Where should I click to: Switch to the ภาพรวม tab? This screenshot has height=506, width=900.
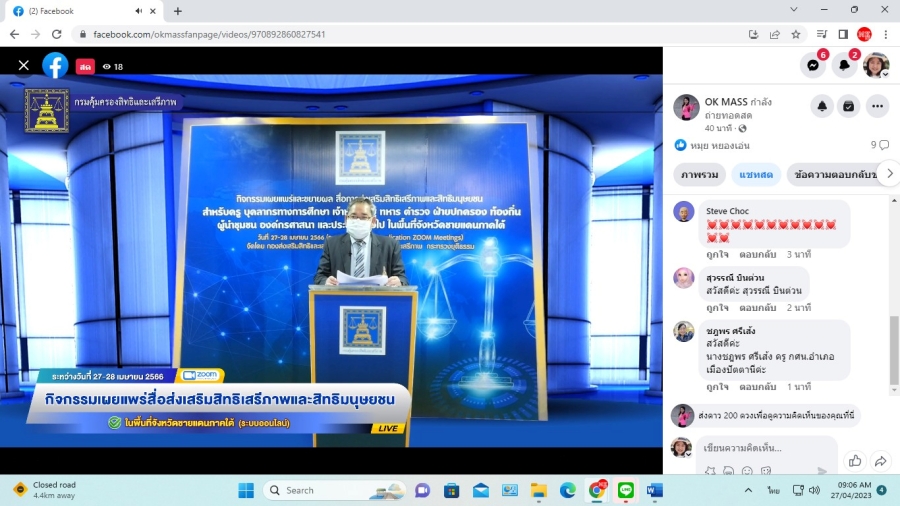point(699,174)
